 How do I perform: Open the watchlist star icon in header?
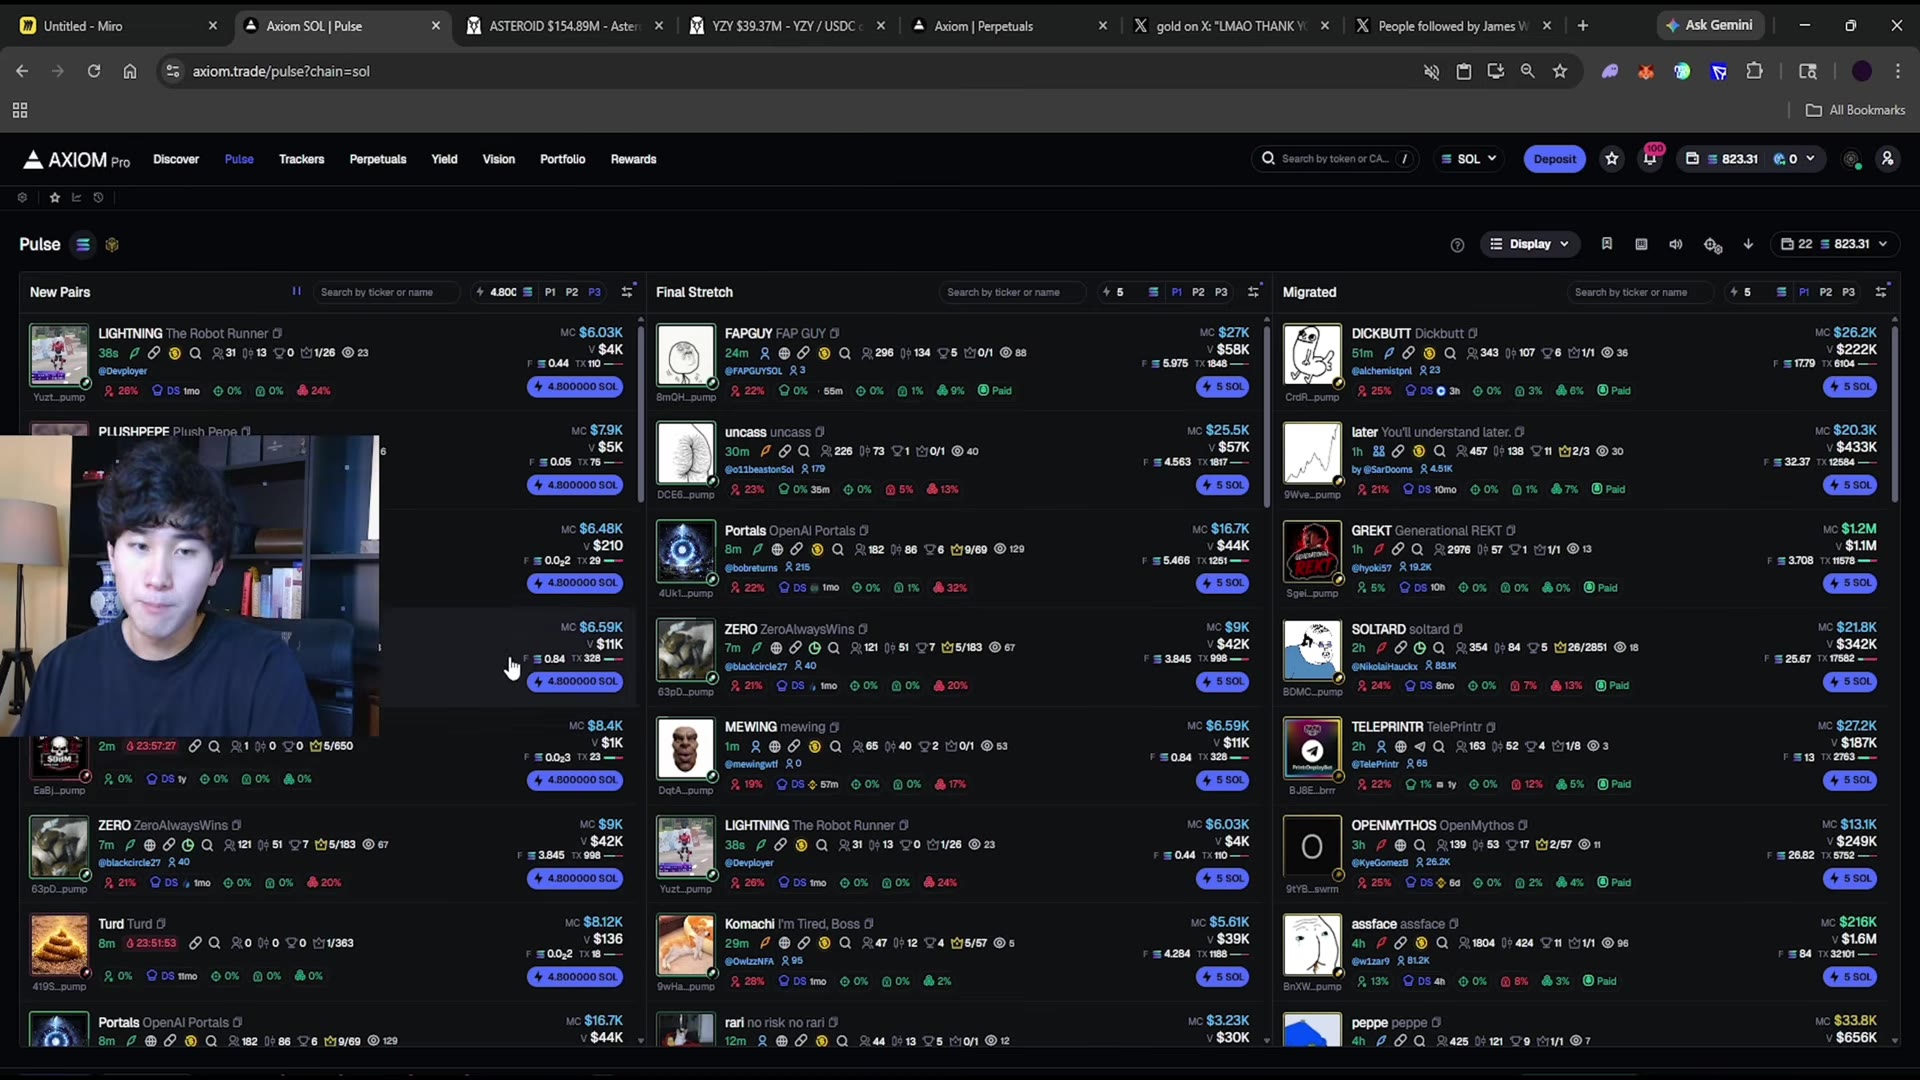coord(1611,159)
